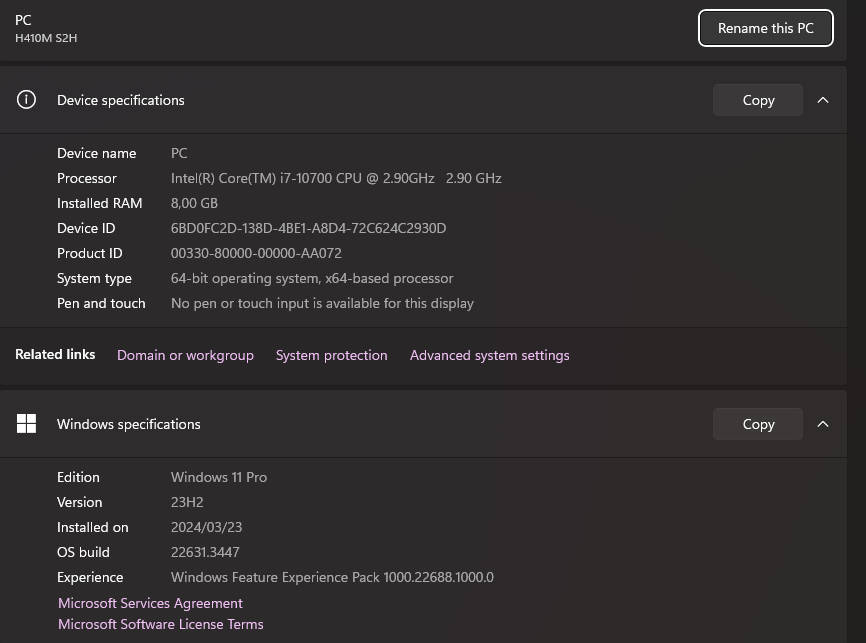Click the OS build number 22631.3447
The image size is (866, 643).
click(x=205, y=552)
